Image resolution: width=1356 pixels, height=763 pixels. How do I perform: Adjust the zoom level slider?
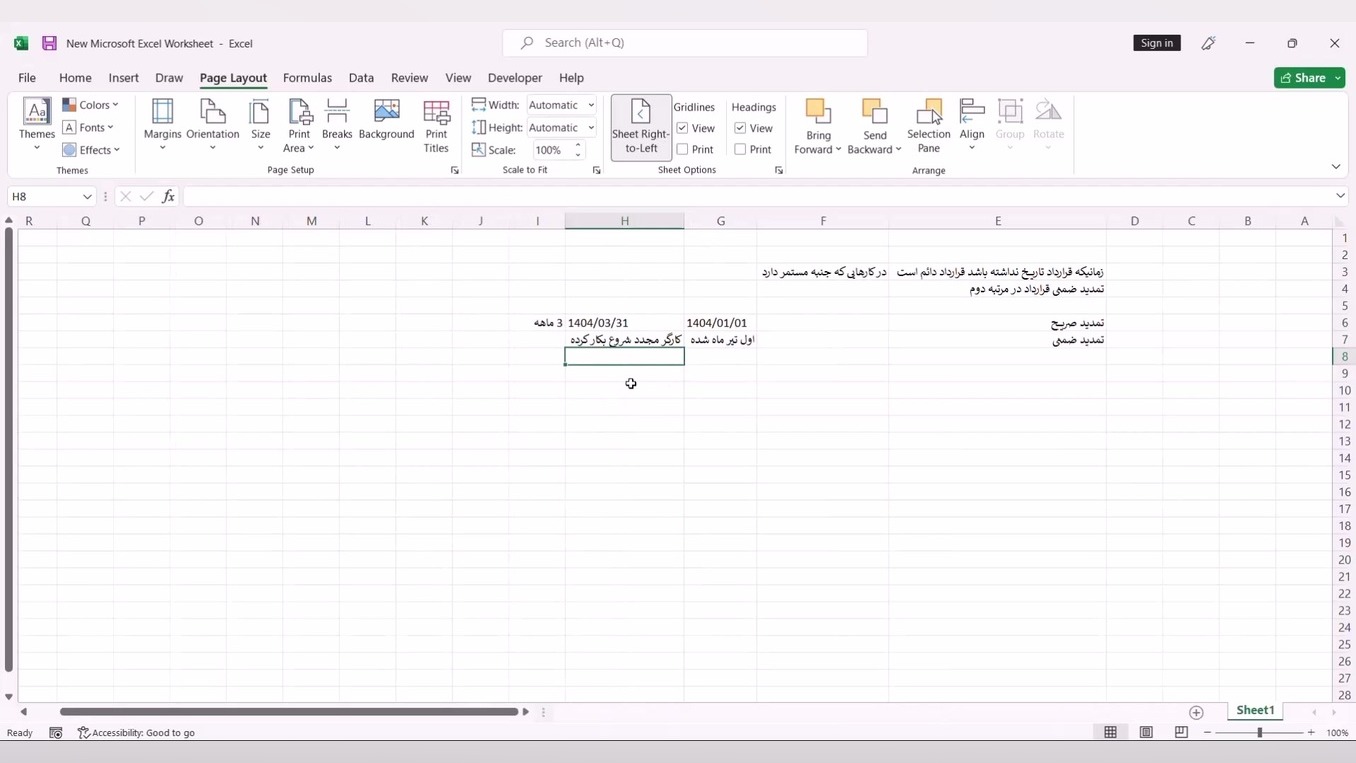(x=1259, y=733)
